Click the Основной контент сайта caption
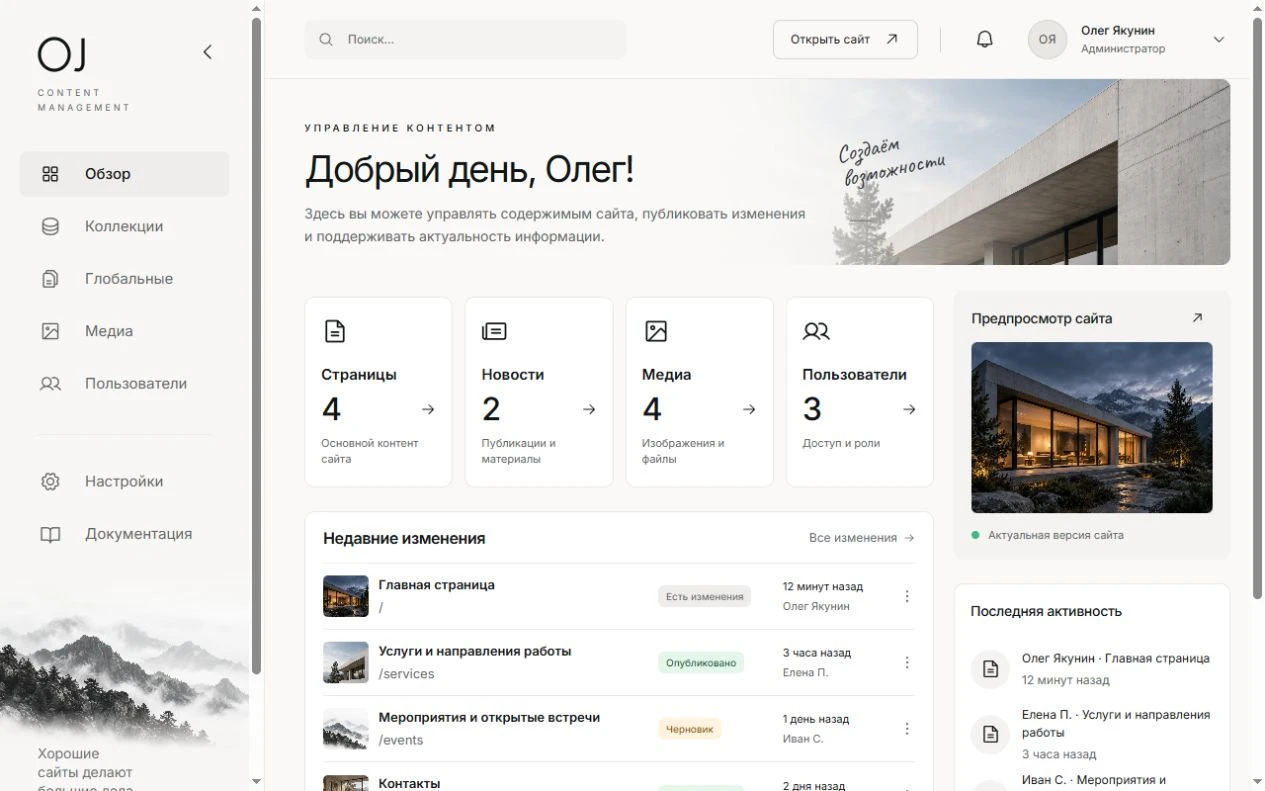The image size is (1265, 791). [x=369, y=451]
